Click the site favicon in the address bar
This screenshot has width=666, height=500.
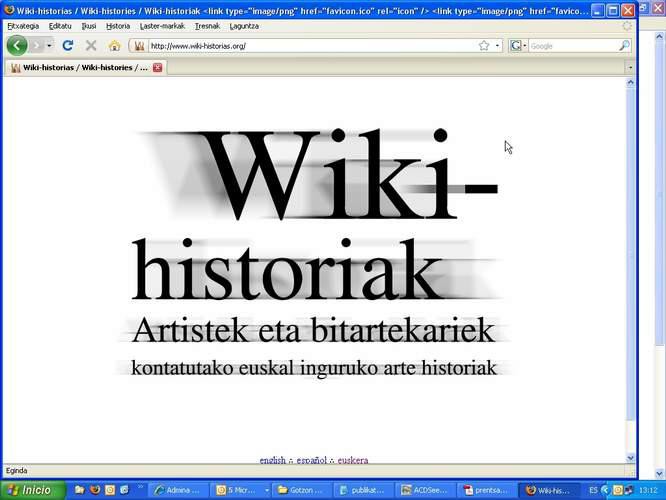click(139, 46)
